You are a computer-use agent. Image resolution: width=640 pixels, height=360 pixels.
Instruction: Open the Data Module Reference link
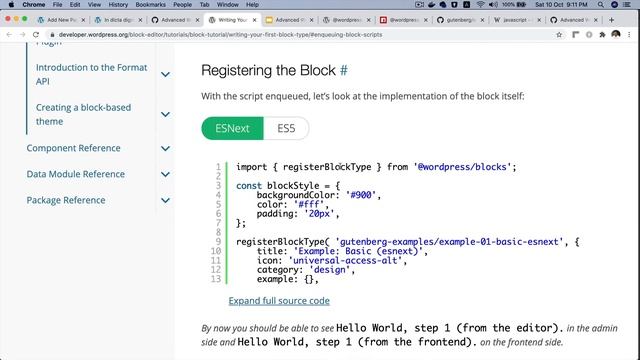[76, 174]
